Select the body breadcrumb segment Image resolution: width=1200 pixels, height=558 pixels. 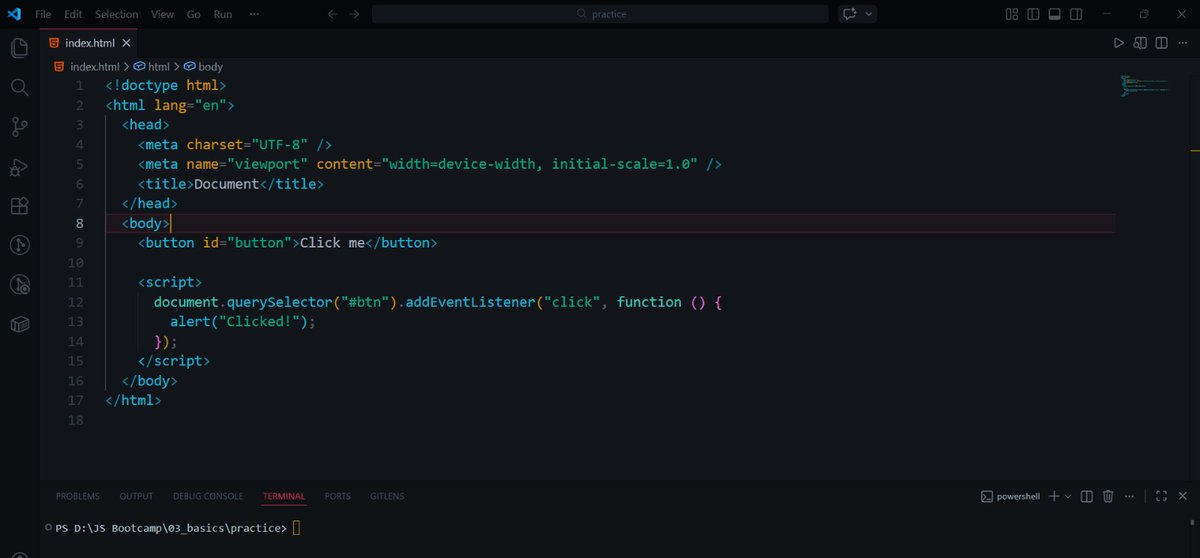(x=203, y=66)
